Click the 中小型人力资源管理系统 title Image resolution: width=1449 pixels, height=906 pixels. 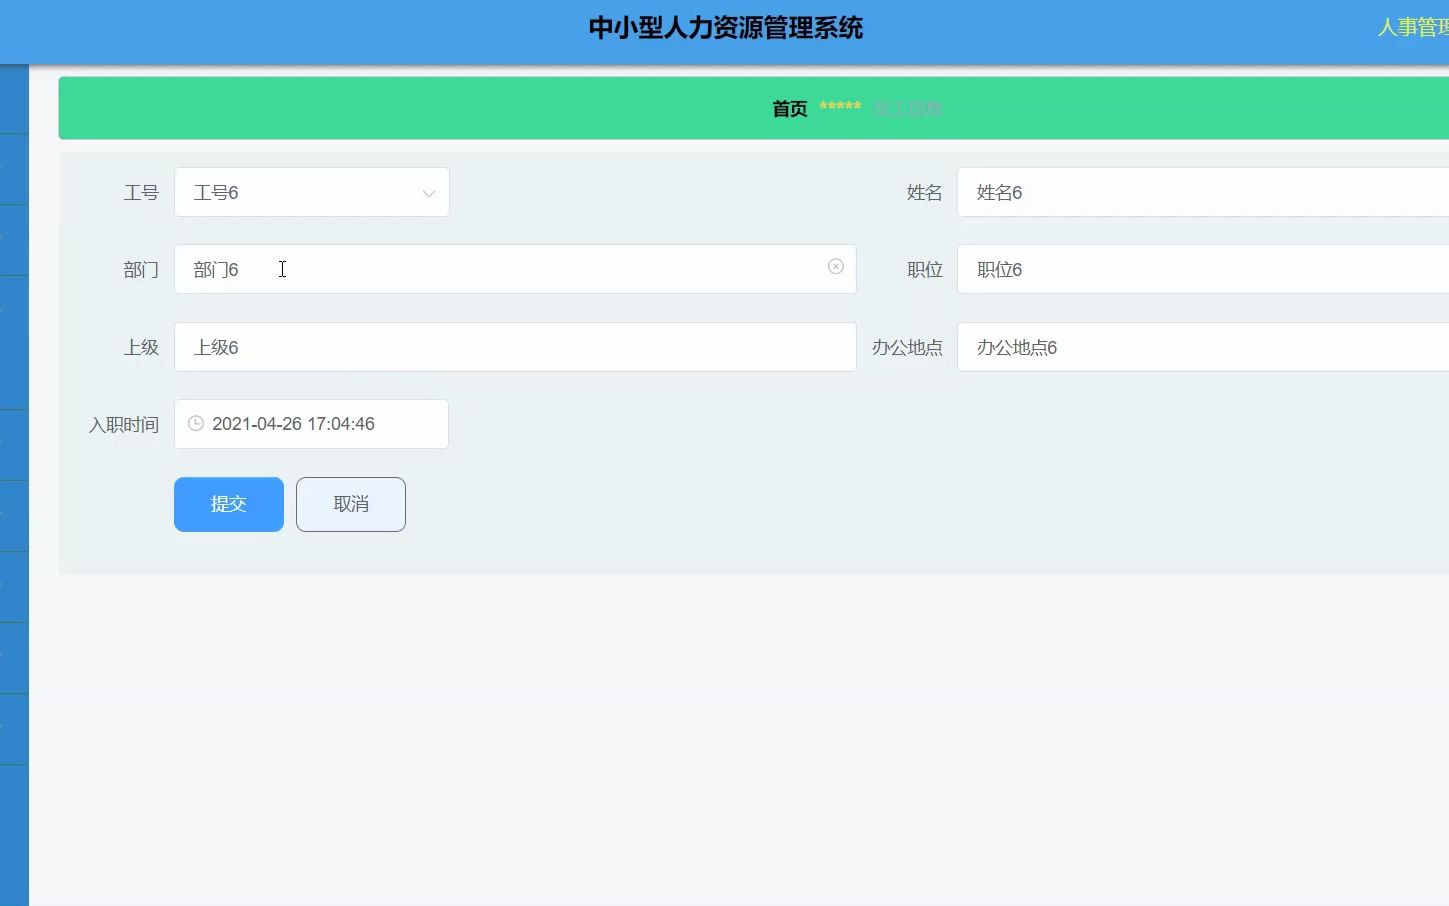(x=726, y=28)
